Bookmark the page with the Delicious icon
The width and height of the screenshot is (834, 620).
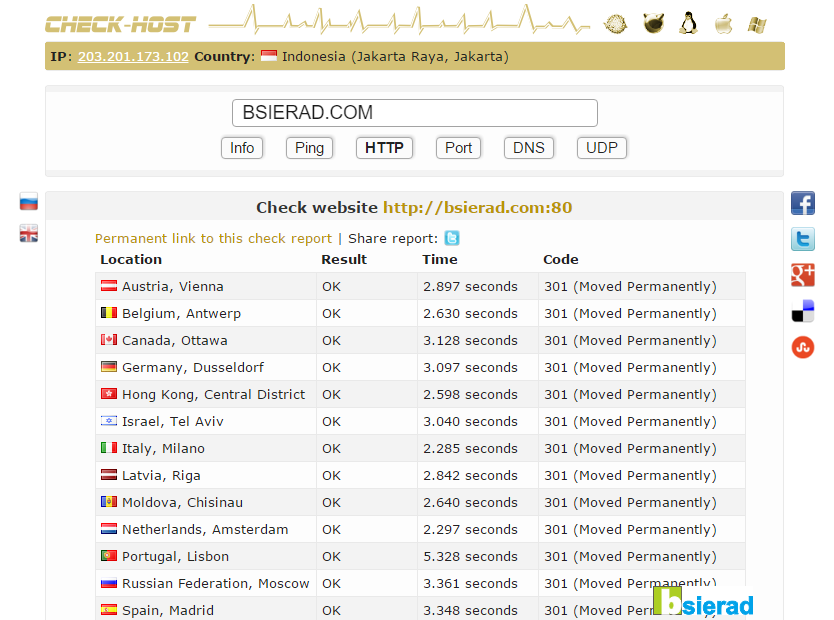coord(803,311)
